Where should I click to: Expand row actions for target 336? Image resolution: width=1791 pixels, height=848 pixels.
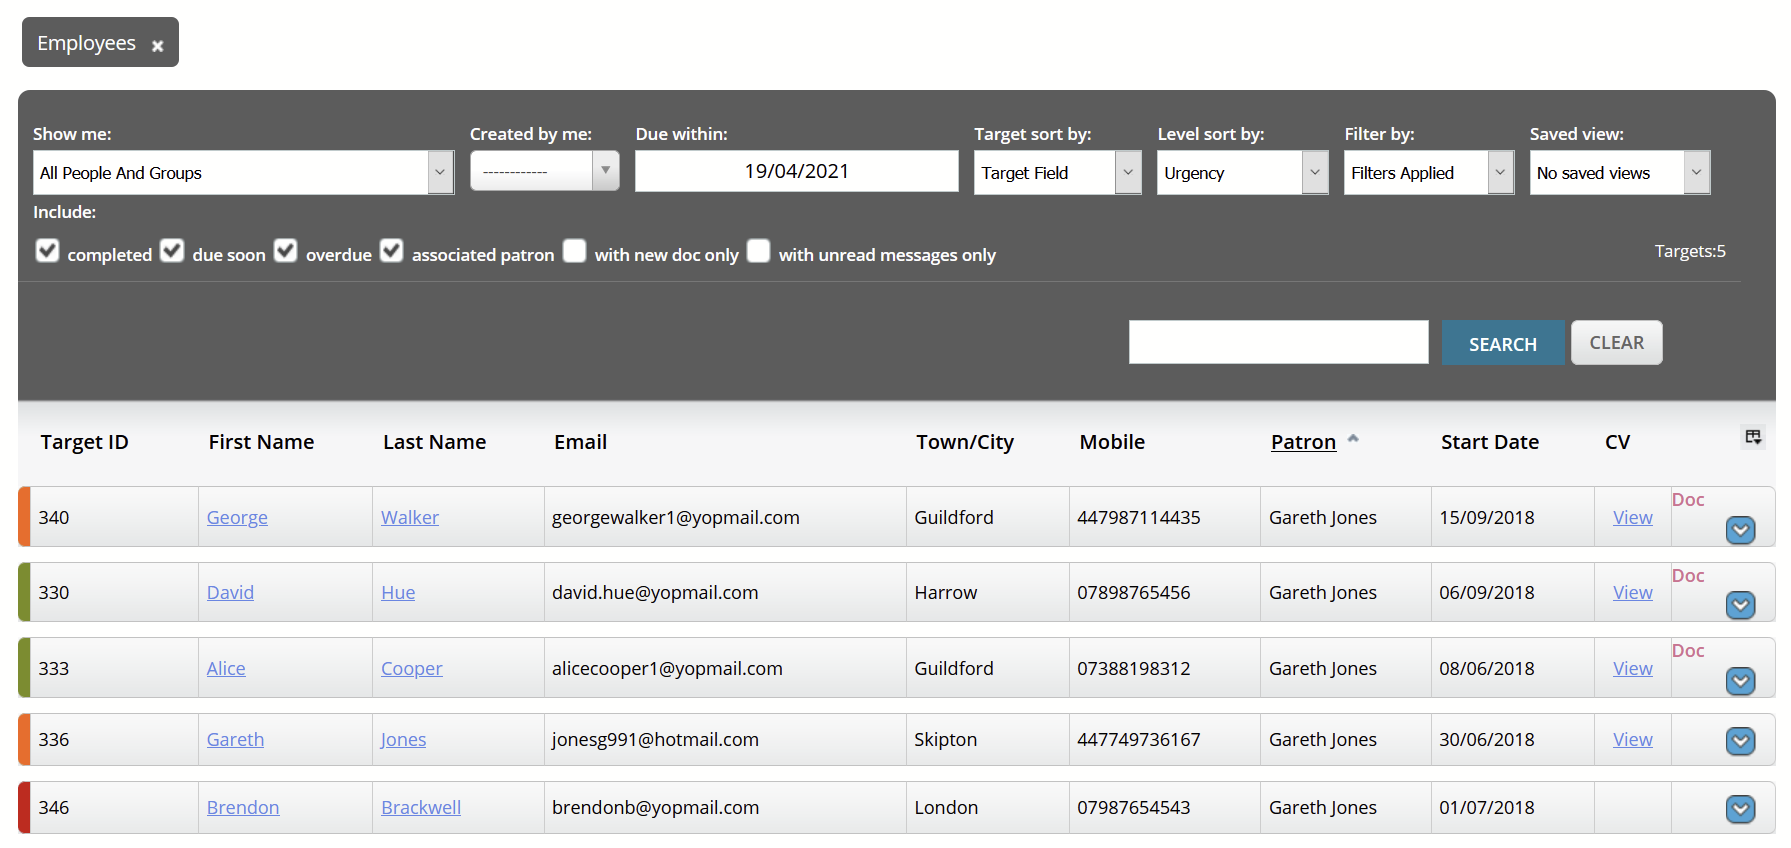(x=1740, y=741)
